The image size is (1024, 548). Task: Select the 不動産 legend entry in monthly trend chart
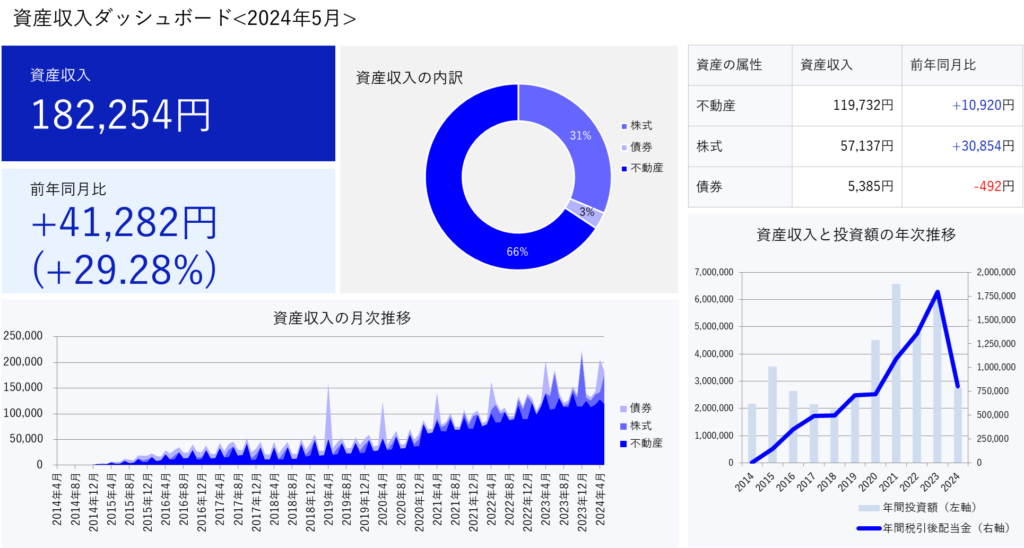coord(640,443)
